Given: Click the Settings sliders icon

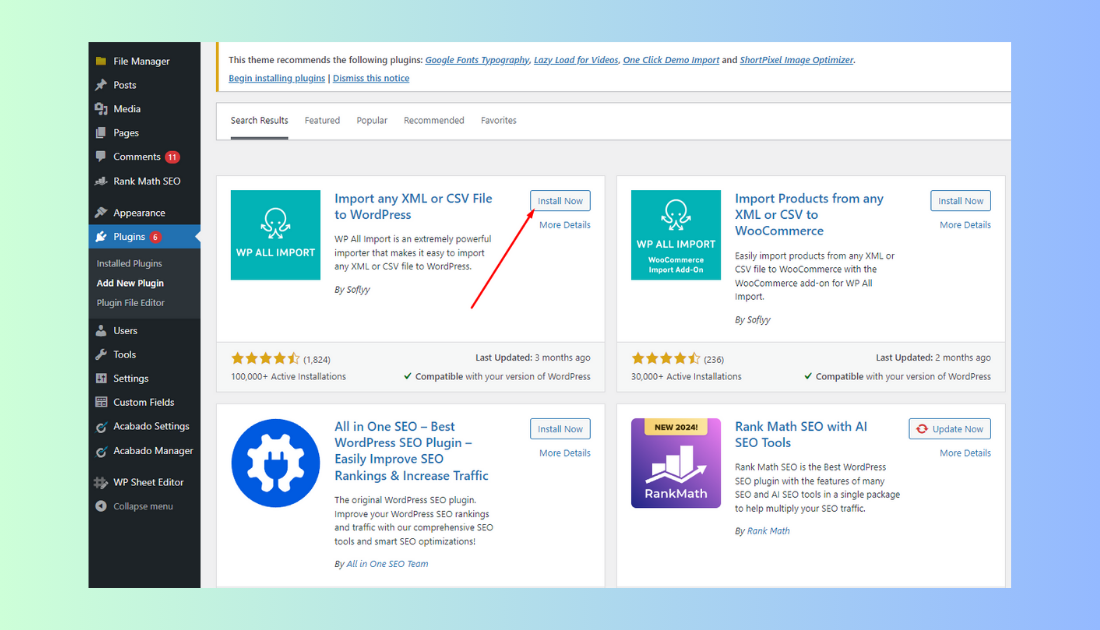Looking at the screenshot, I should coord(101,378).
